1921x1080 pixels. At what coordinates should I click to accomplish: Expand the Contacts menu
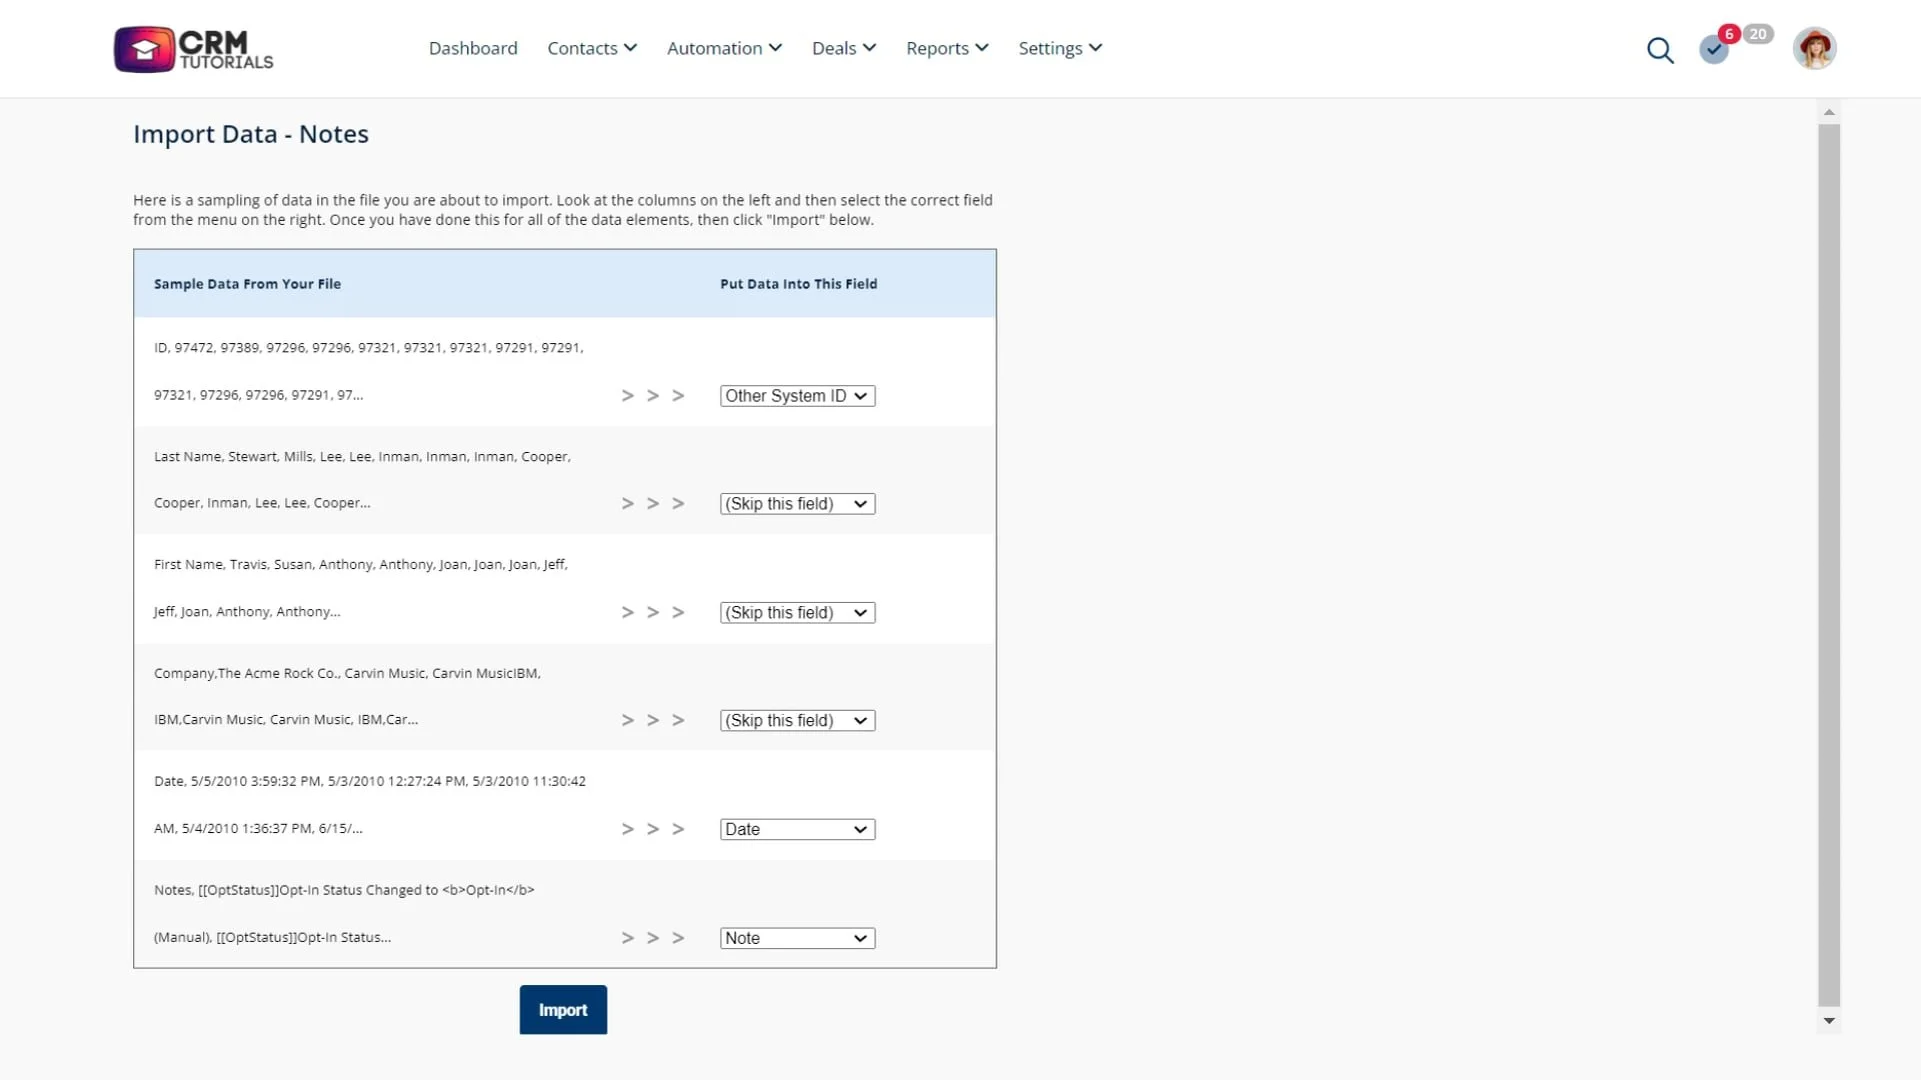pyautogui.click(x=592, y=48)
